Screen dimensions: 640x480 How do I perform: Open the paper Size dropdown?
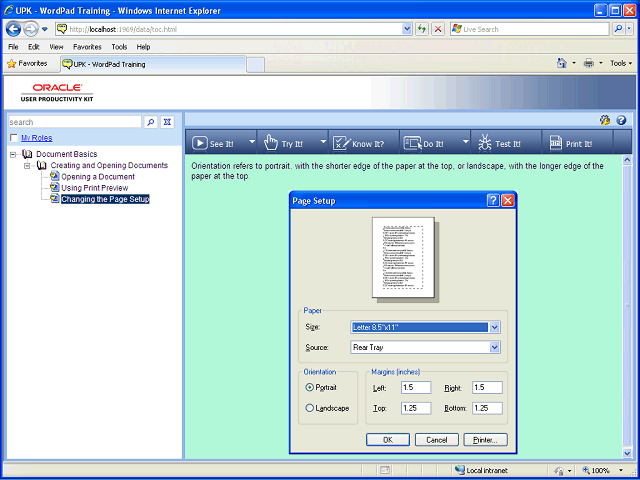pyautogui.click(x=494, y=327)
